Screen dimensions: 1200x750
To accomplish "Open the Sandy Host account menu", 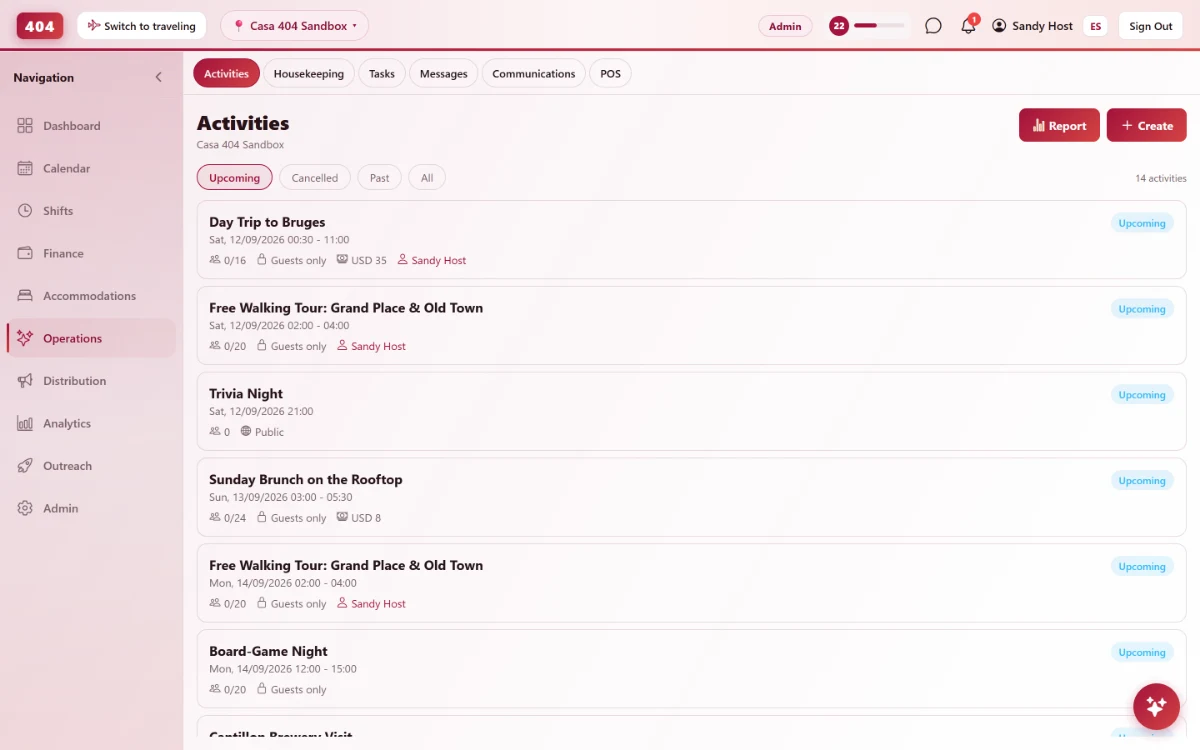I will [x=1033, y=26].
